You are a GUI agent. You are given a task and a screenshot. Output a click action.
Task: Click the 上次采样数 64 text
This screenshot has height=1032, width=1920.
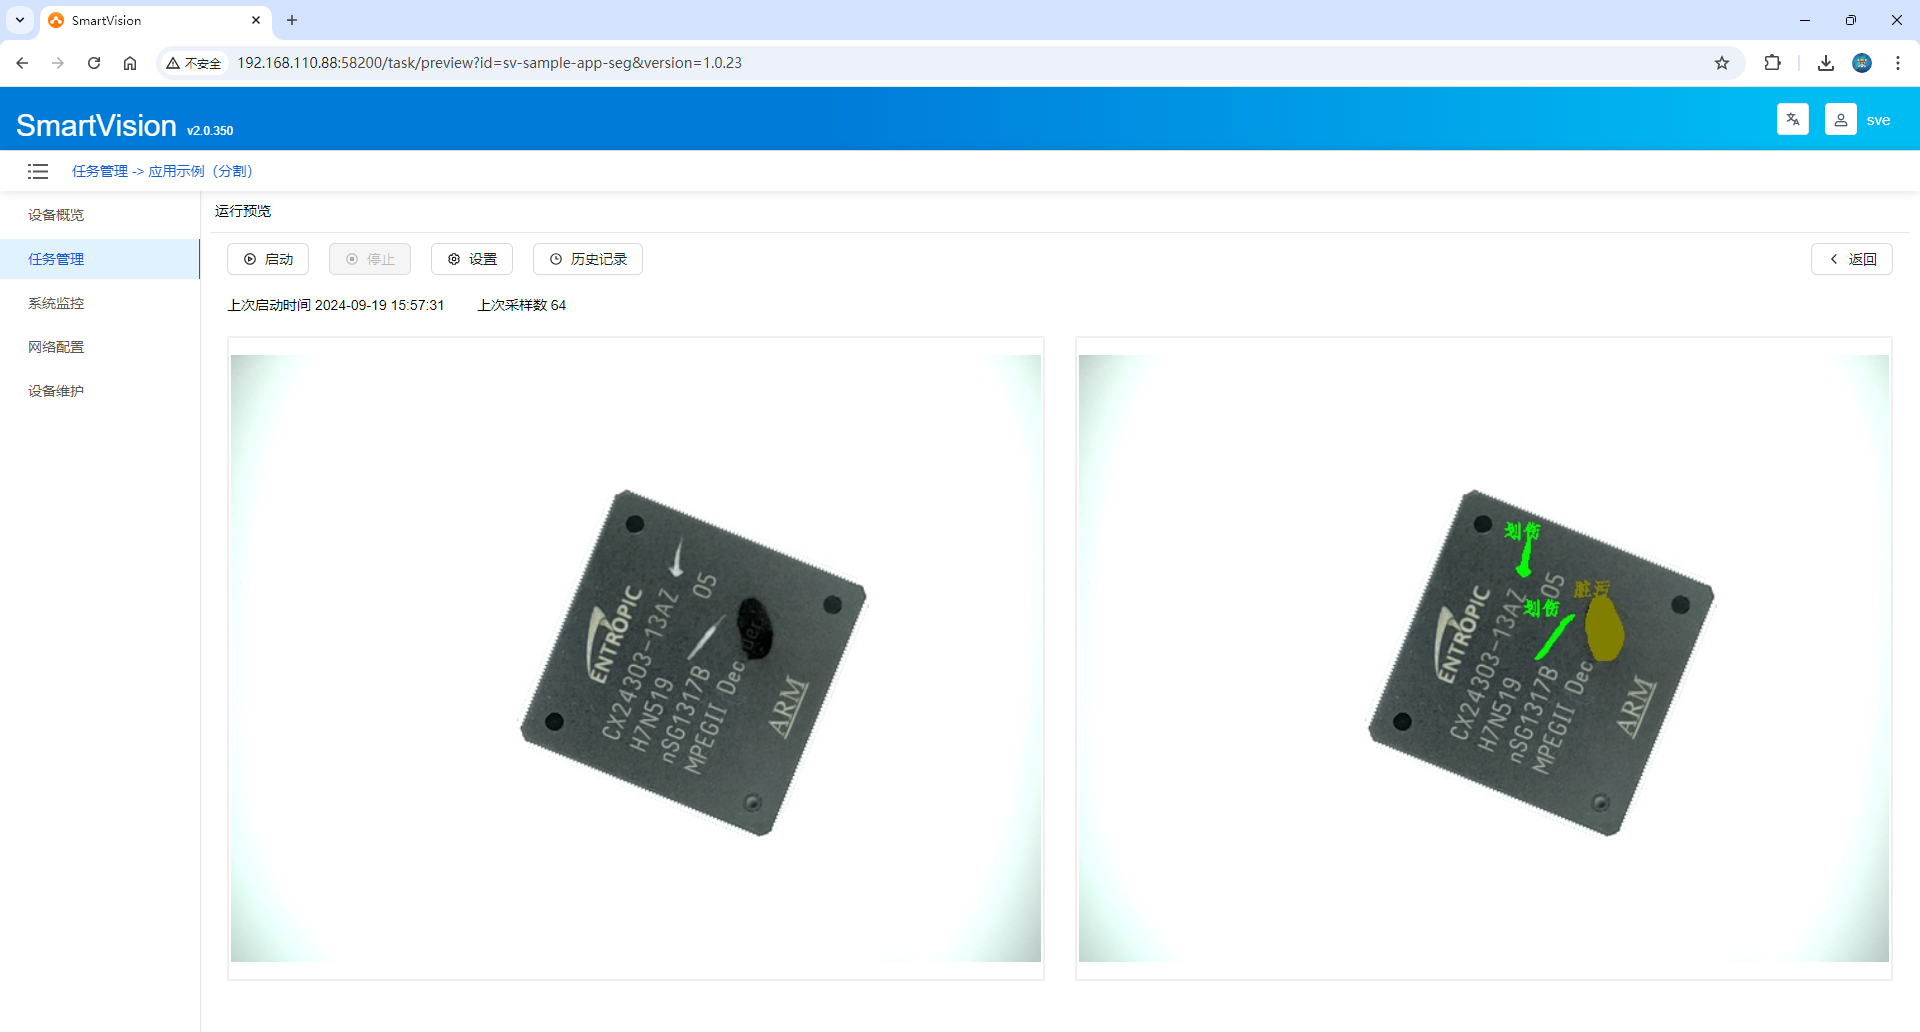[x=522, y=305]
